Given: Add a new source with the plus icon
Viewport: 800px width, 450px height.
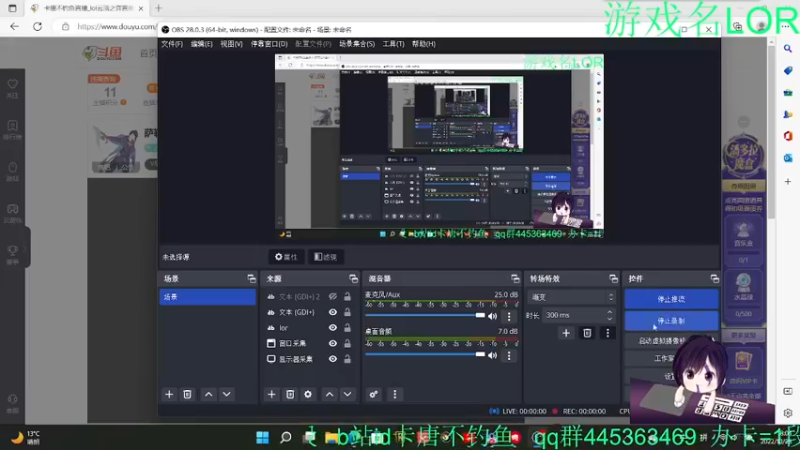Looking at the screenshot, I should tap(271, 394).
